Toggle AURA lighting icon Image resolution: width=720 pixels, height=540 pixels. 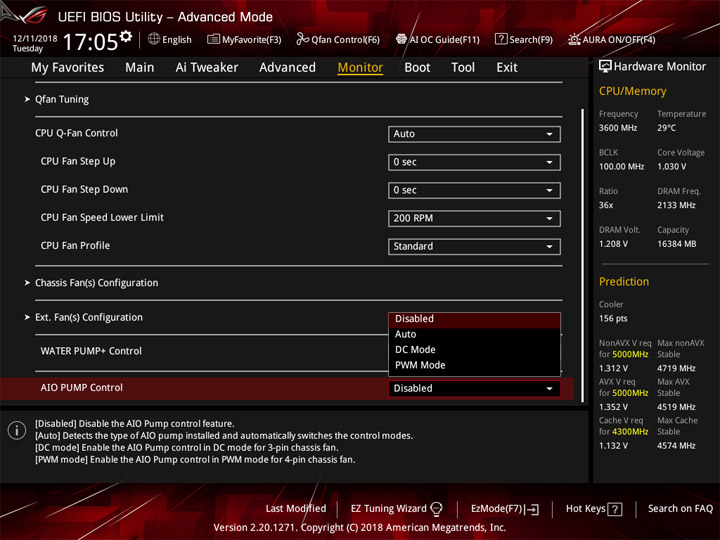[574, 39]
